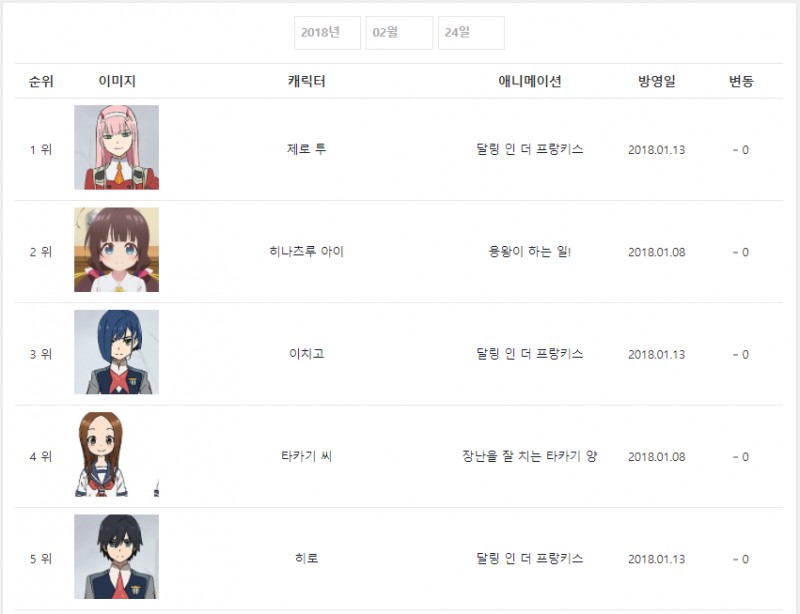Open the 2018년 year dropdown
The width and height of the screenshot is (800, 614).
(x=327, y=33)
